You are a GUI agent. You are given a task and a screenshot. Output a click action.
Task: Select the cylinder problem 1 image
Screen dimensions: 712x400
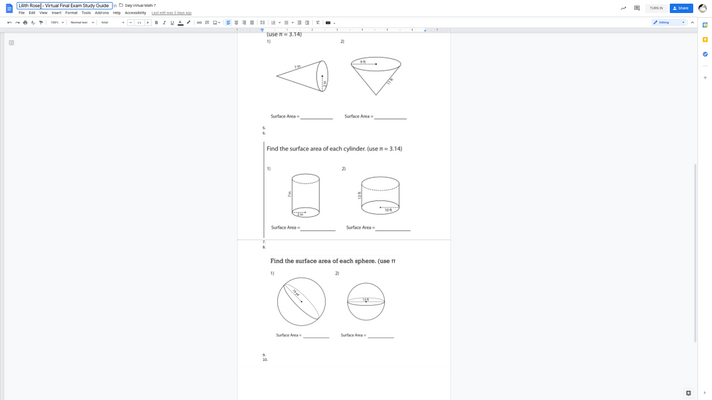tap(305, 195)
